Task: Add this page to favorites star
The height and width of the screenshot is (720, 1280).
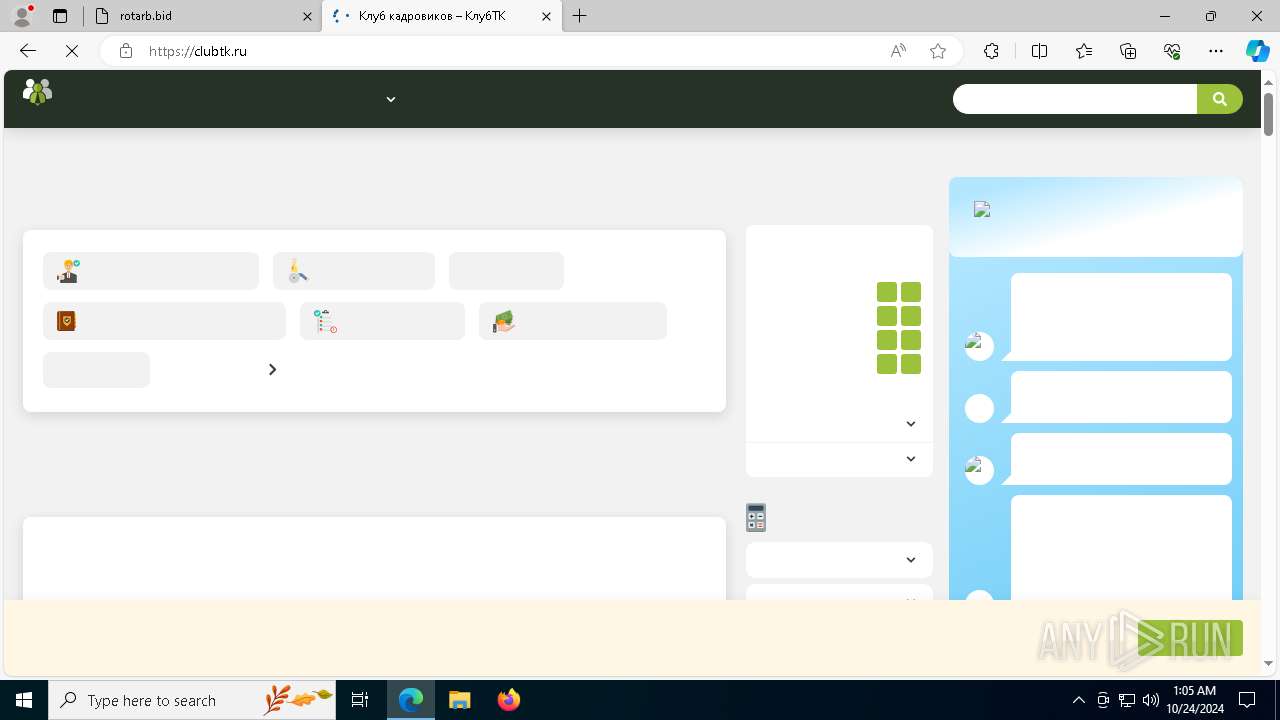Action: click(938, 51)
